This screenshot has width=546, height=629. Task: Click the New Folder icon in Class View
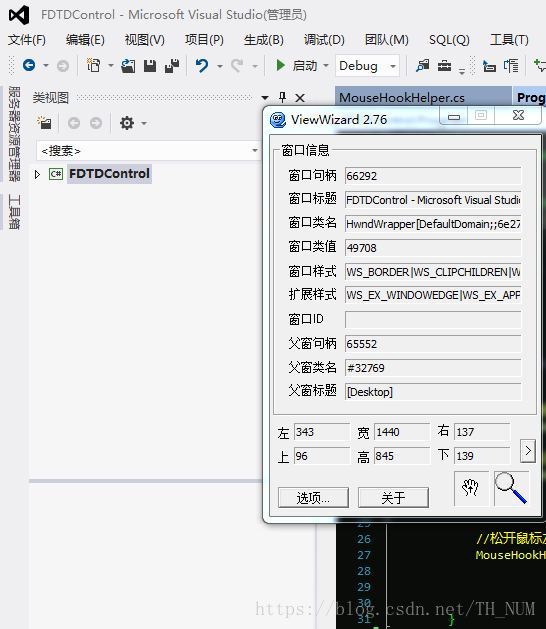click(45, 123)
